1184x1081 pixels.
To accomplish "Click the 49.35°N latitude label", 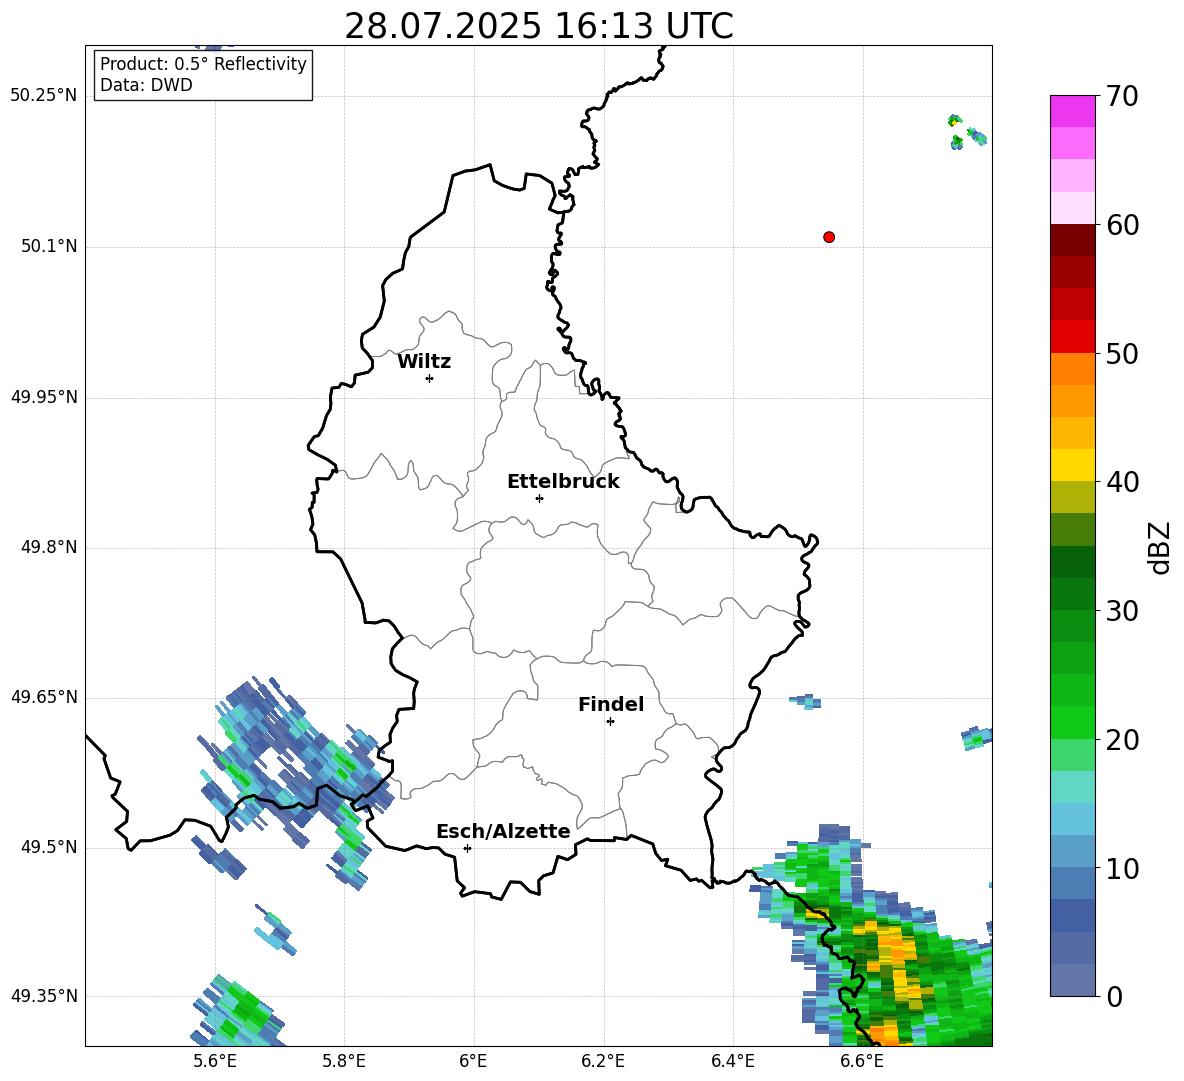I will (44, 996).
